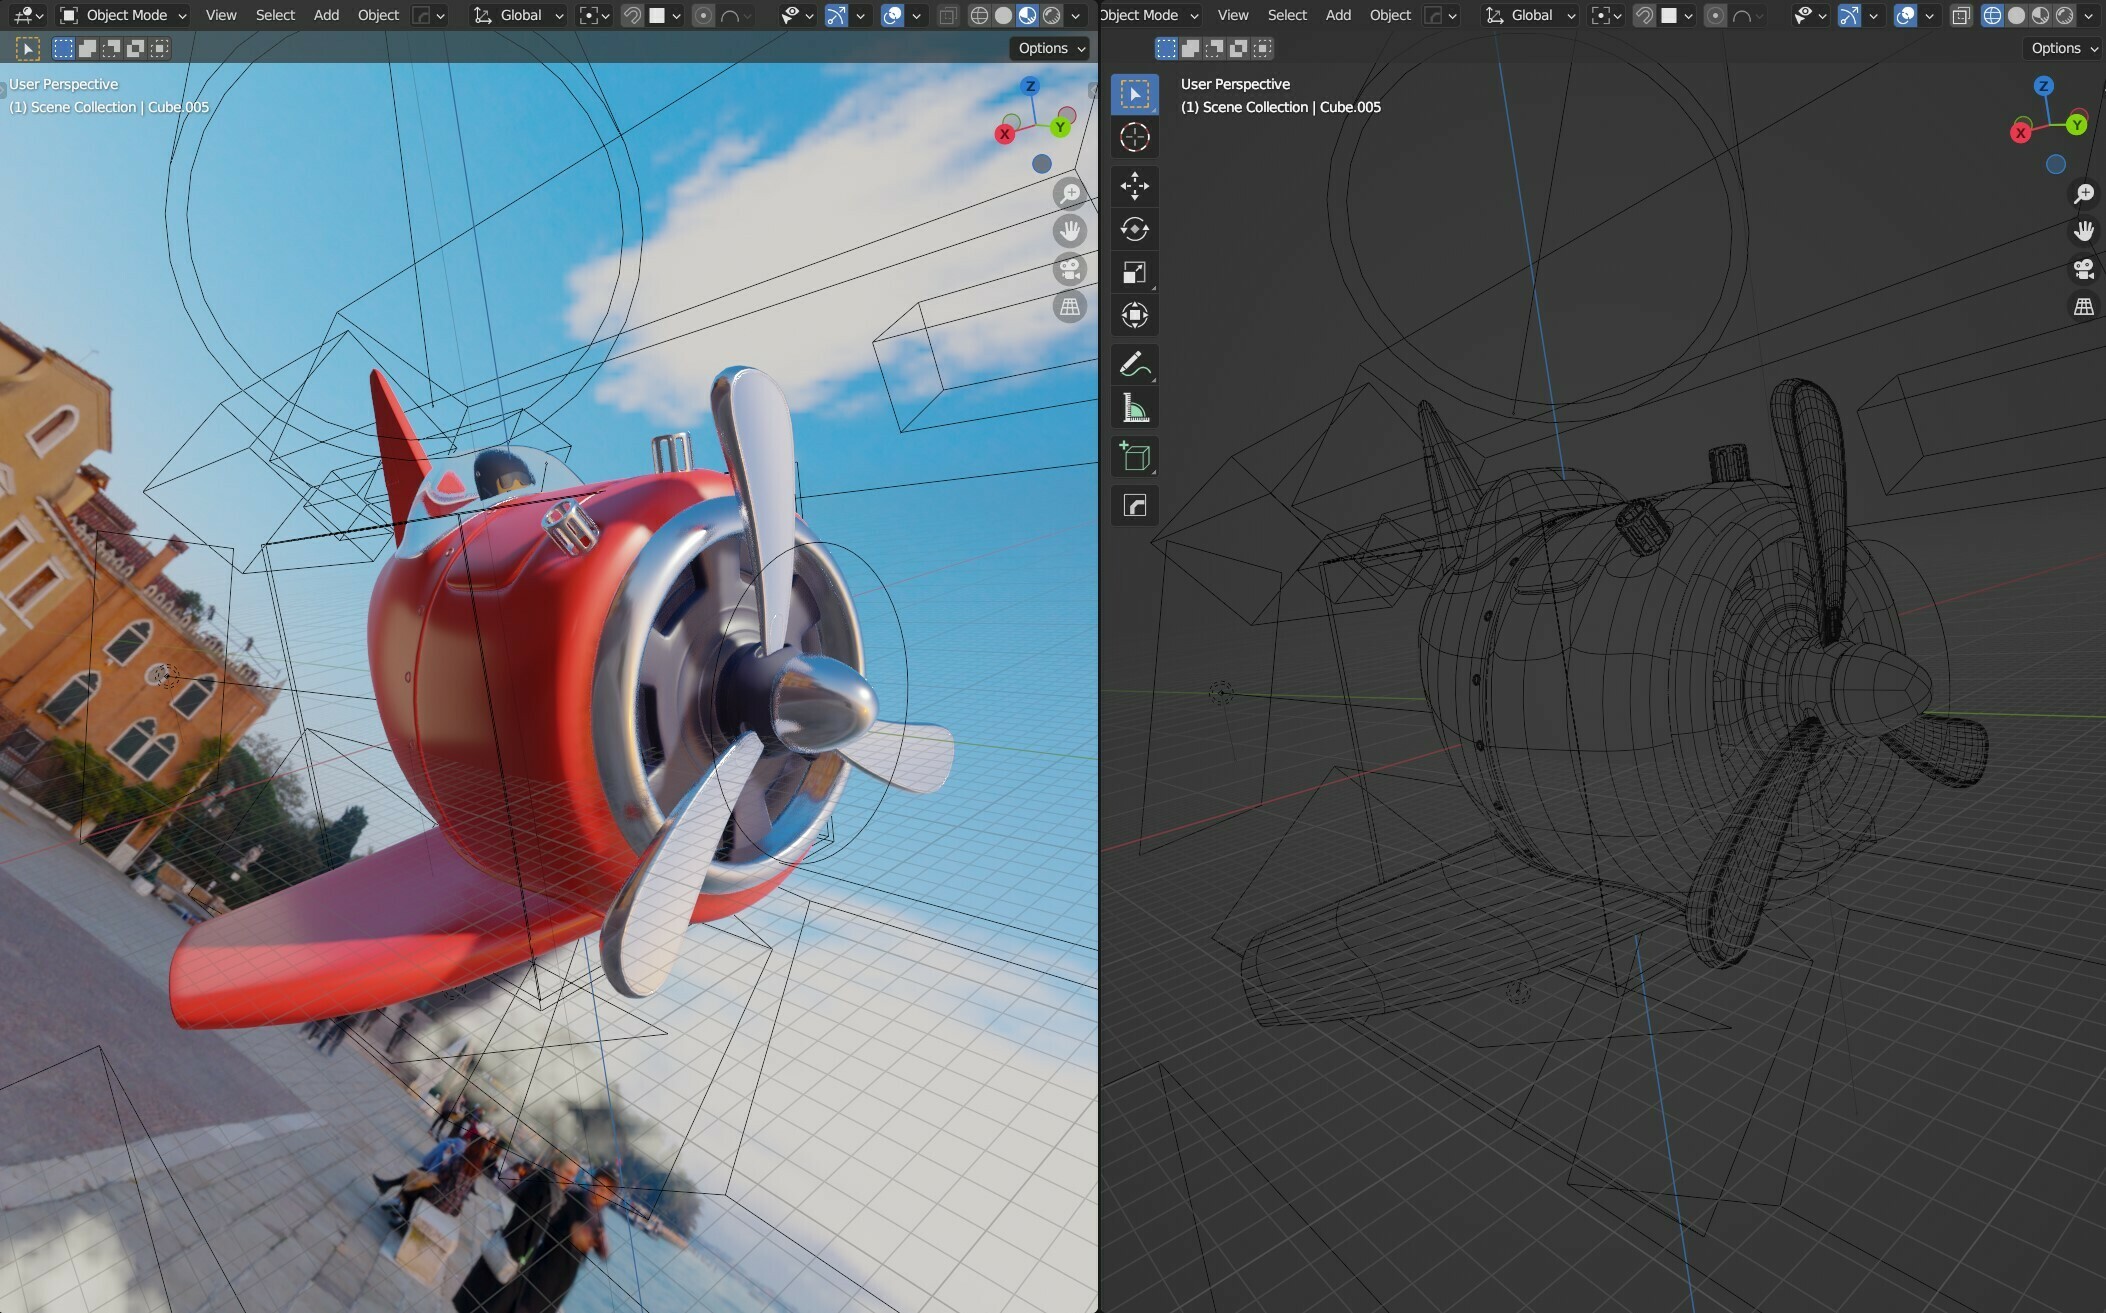This screenshot has height=1313, width=2106.
Task: Click the Move tool icon in toolbar
Action: (1134, 183)
